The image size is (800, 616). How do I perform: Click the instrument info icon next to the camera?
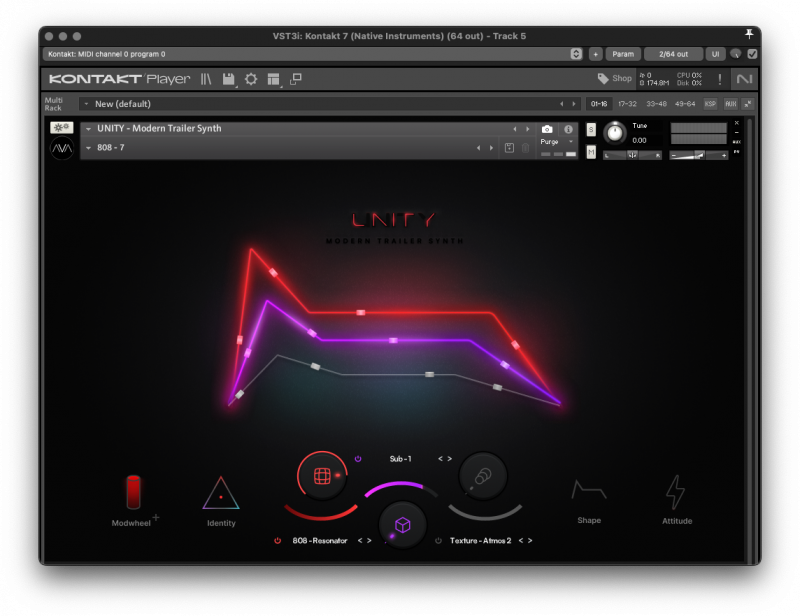click(x=570, y=128)
